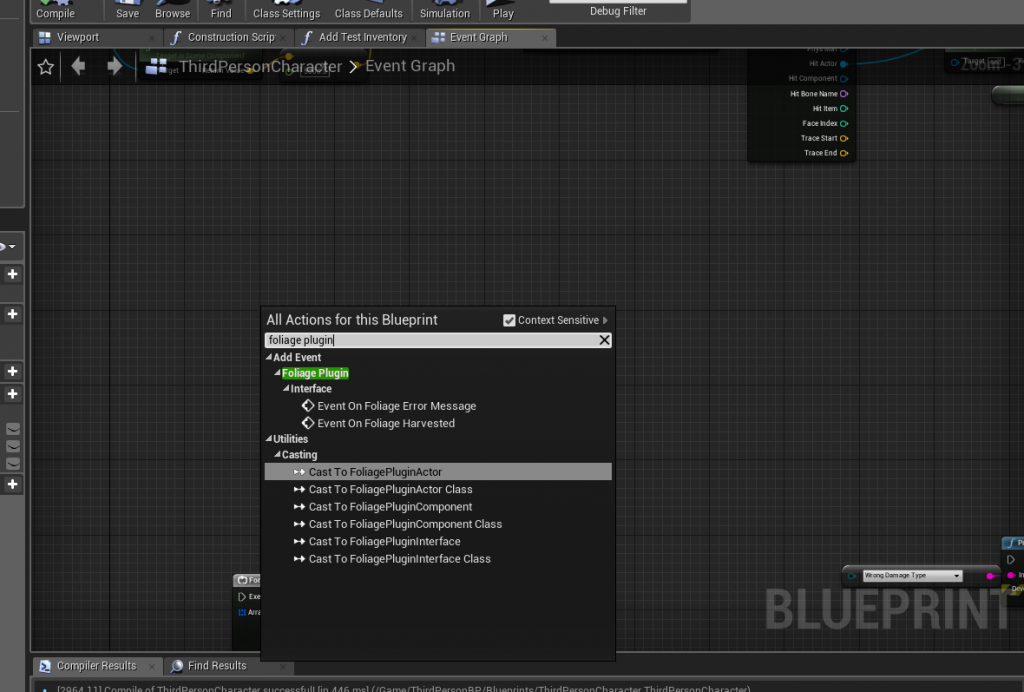Click the Event On Foliage Harvested diamond icon
1024x692 pixels.
308,423
